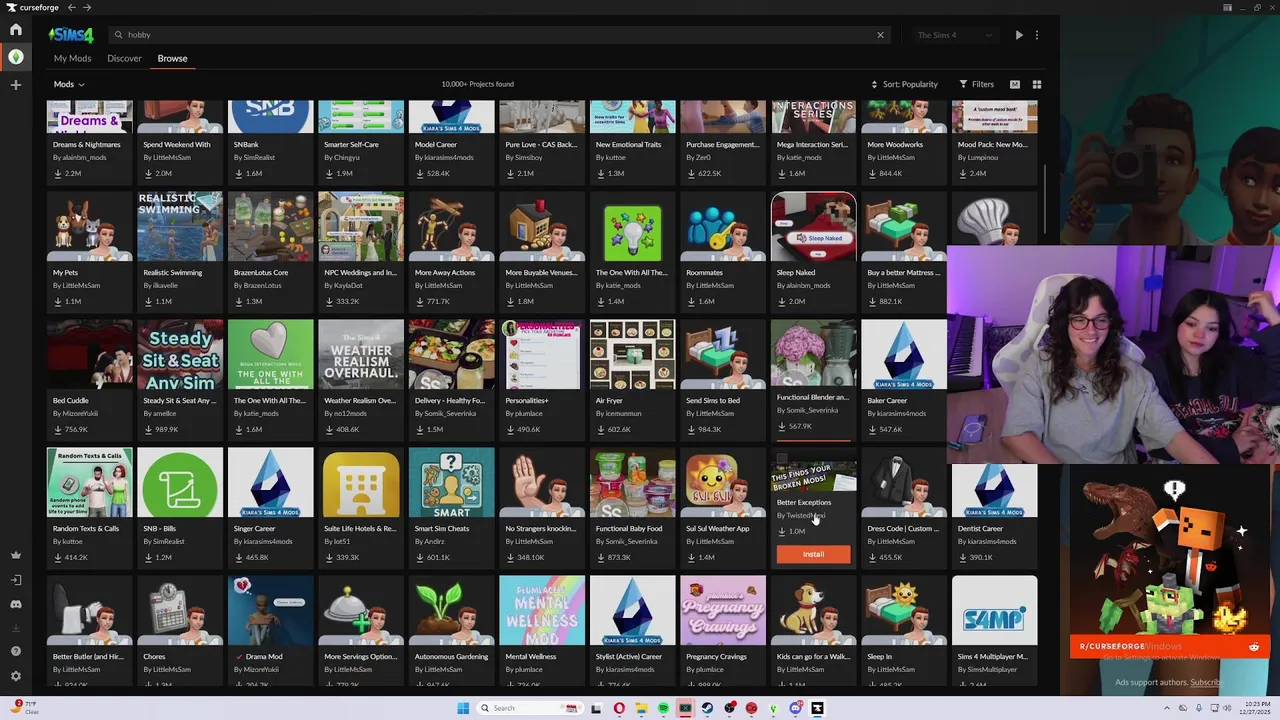Click the Functional Baby Food mod title
The height and width of the screenshot is (720, 1280).
coord(628,528)
